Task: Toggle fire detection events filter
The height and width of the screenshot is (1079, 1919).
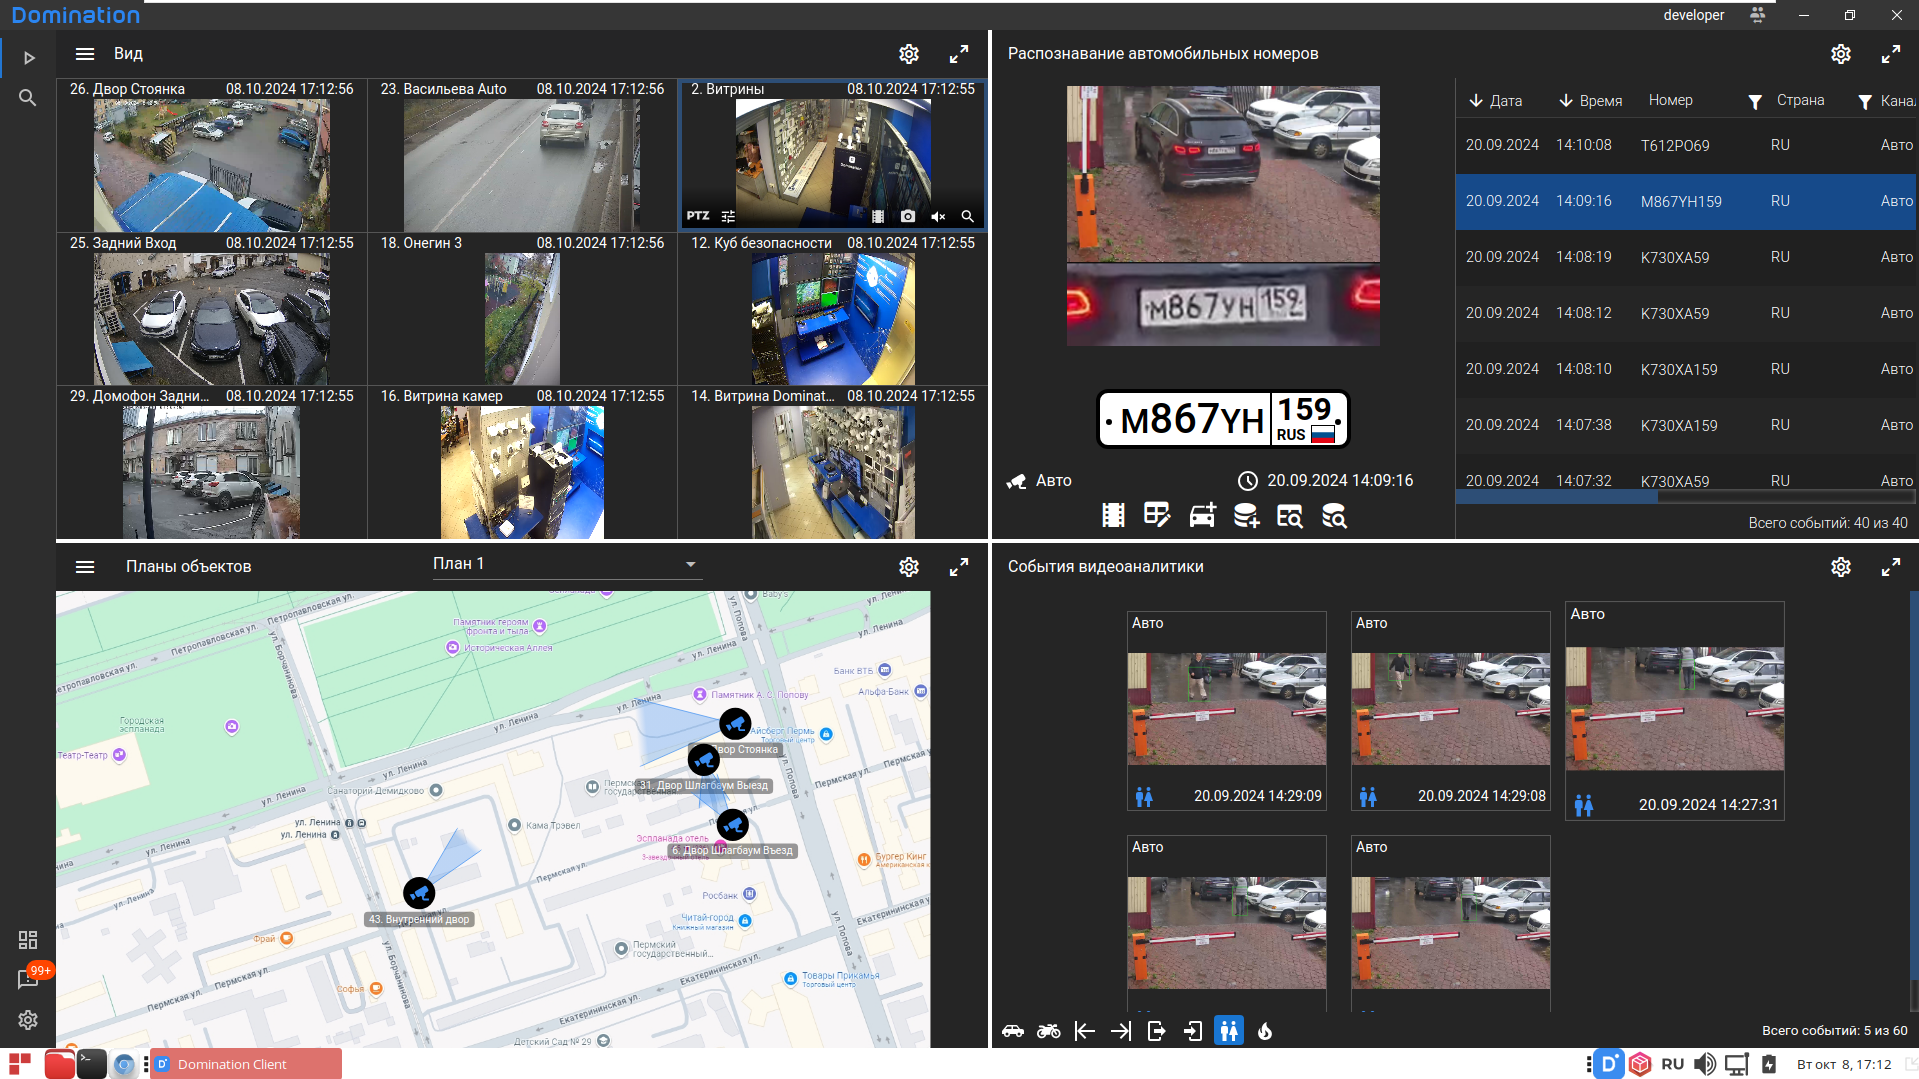Action: 1265,1031
